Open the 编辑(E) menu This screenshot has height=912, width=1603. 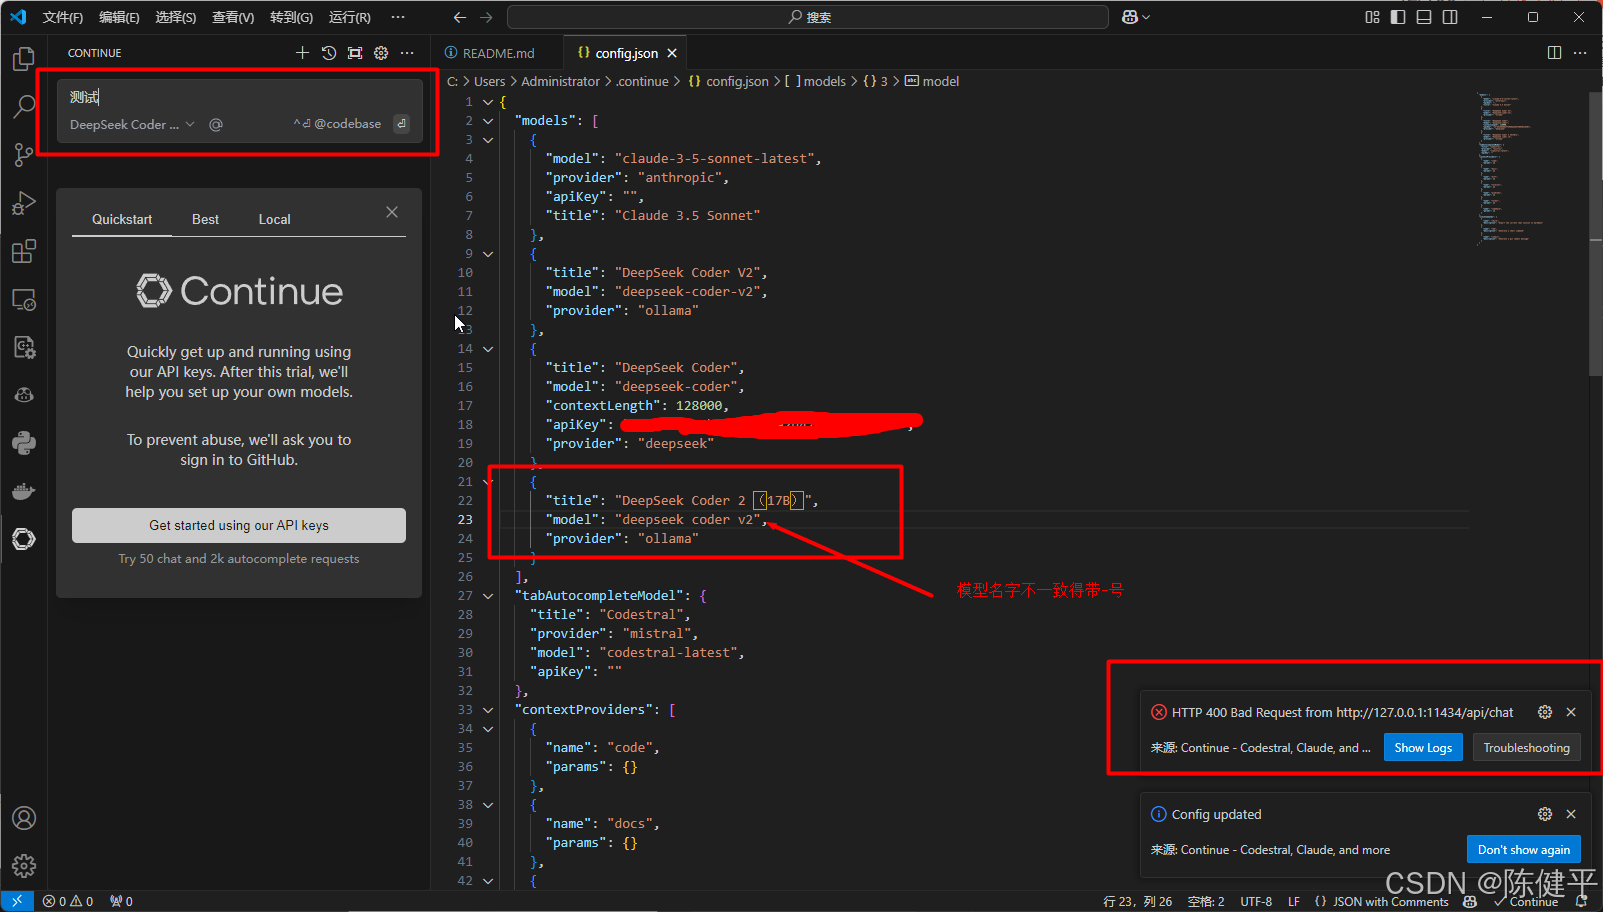[x=119, y=17]
